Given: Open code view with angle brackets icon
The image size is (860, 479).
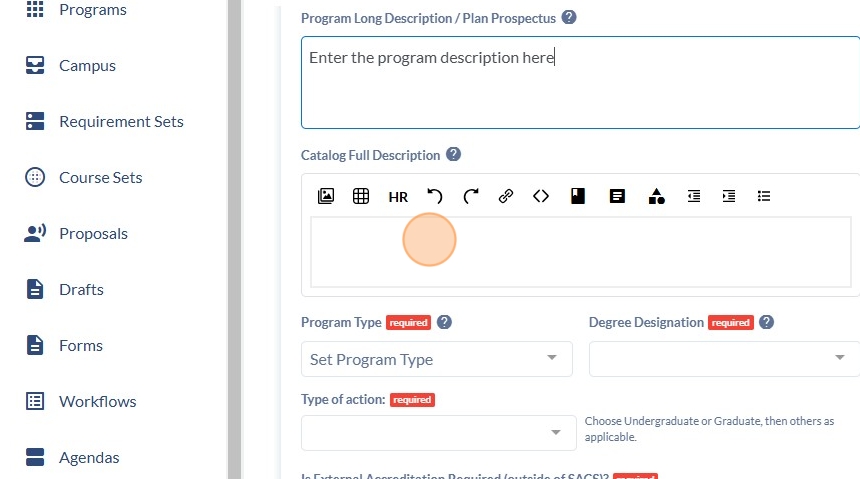Looking at the screenshot, I should tap(541, 196).
